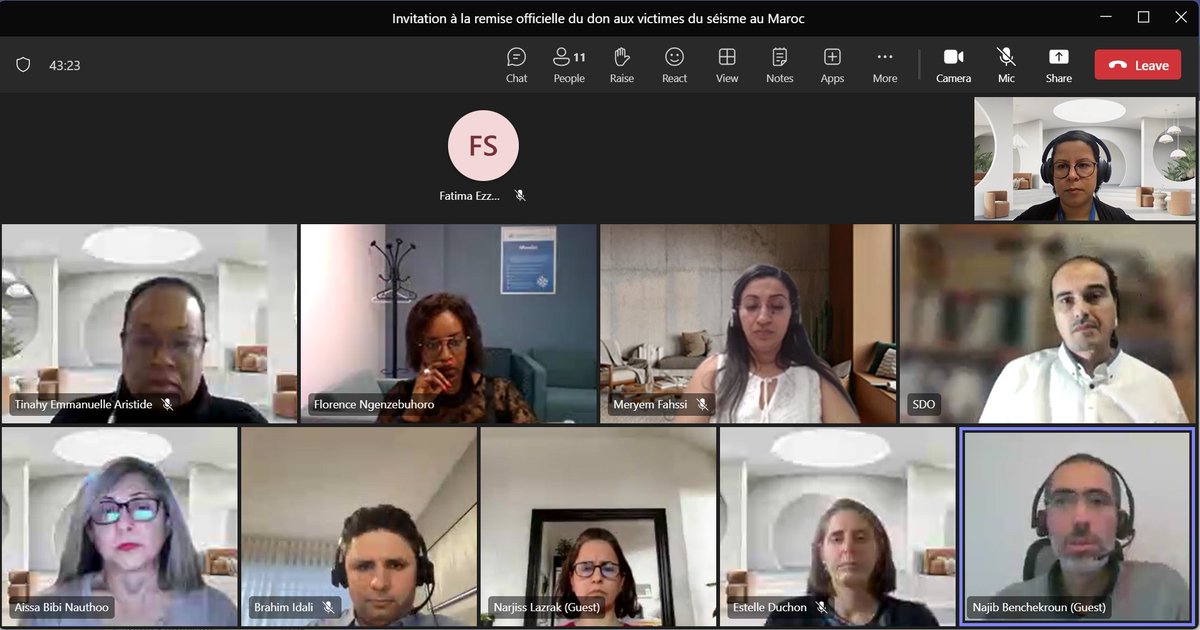
Task: Close the Teams meeting window
Action: 1180,17
